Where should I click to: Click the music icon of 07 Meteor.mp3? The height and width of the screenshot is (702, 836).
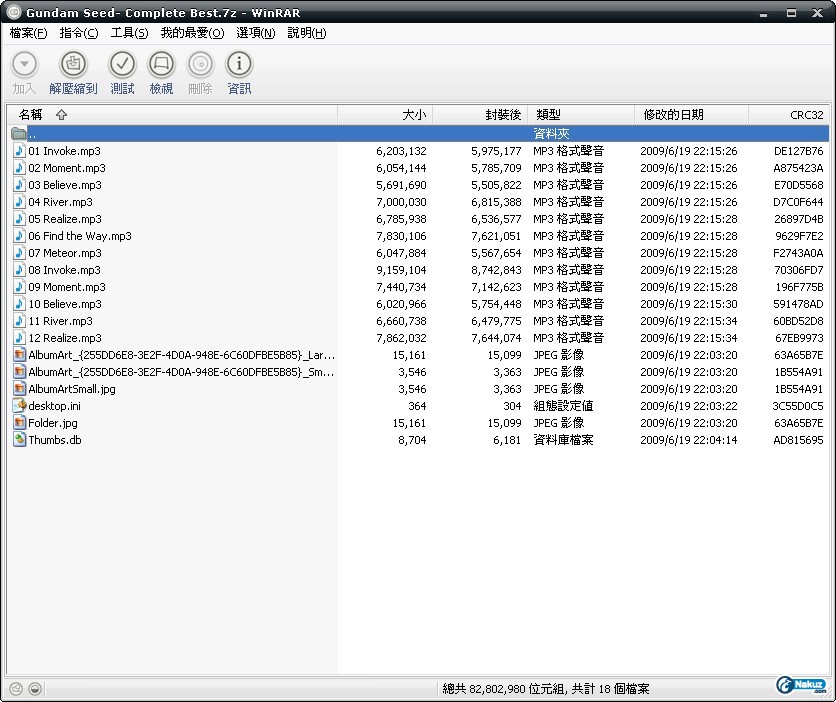[19, 253]
